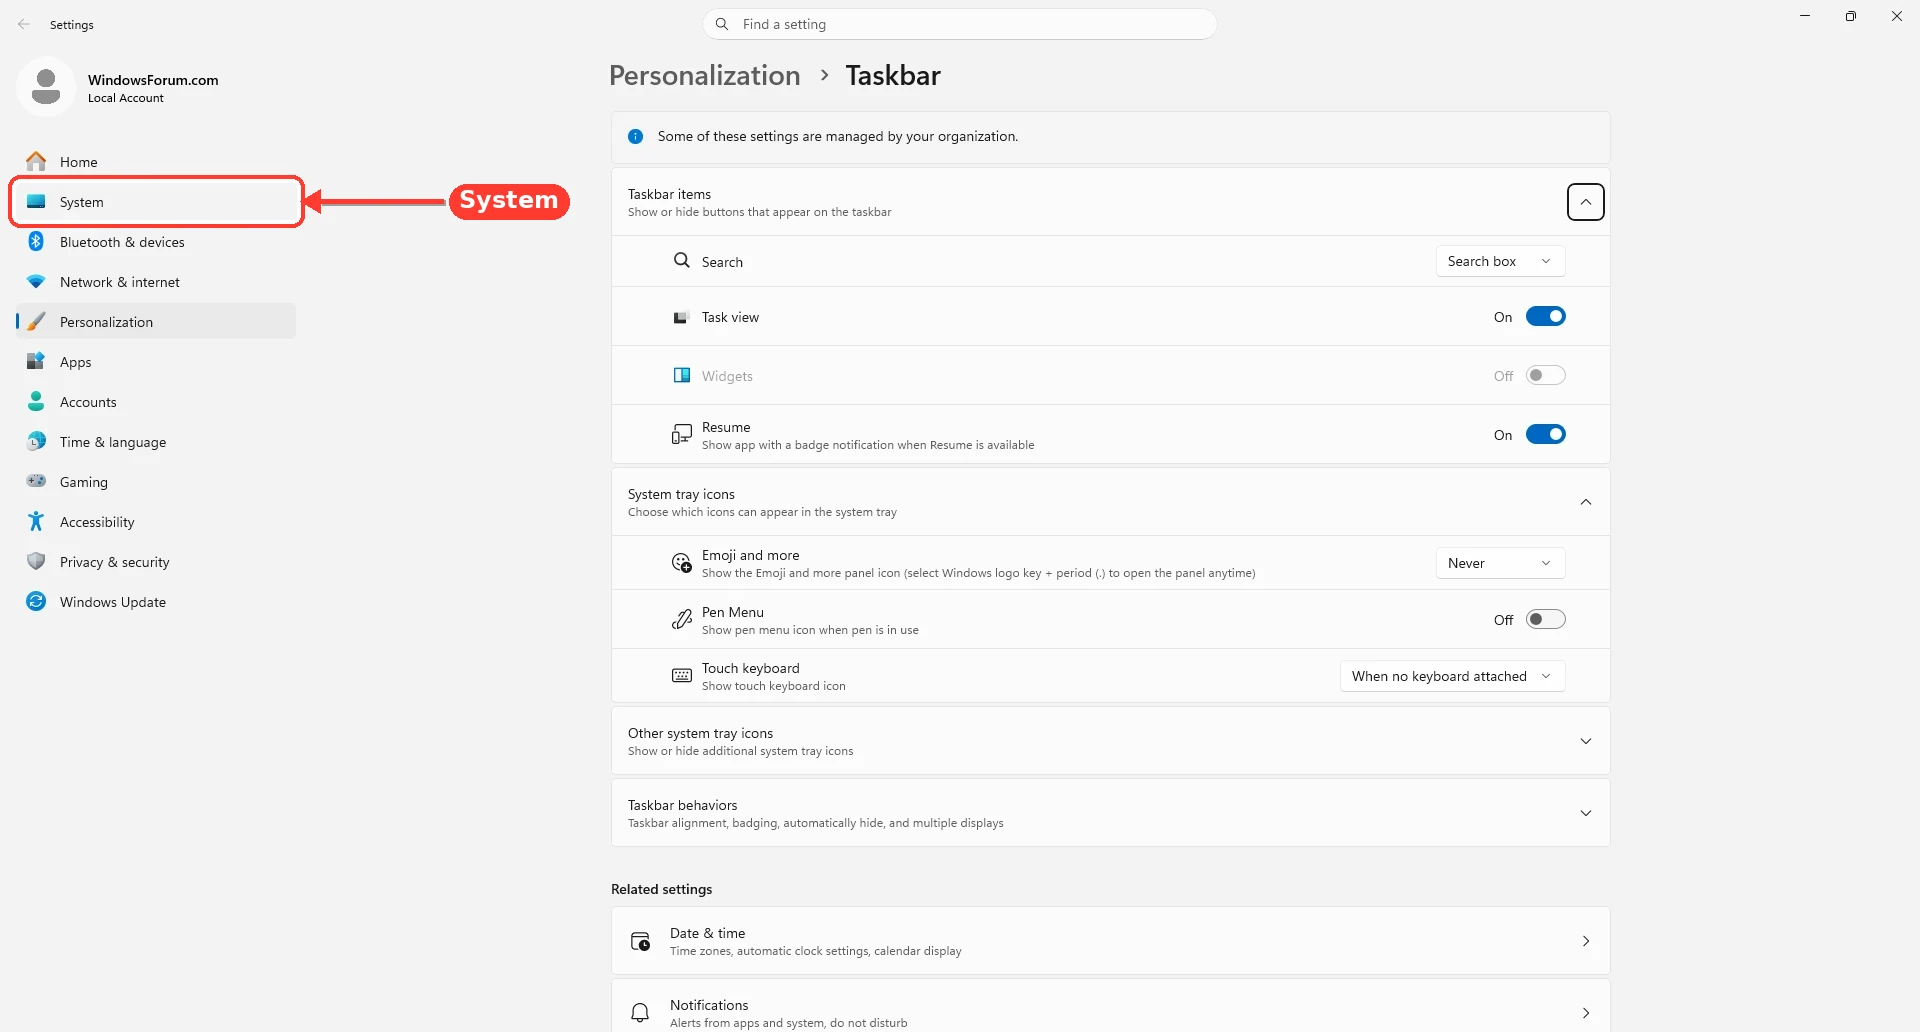
Task: Open Time & language settings
Action: click(x=156, y=441)
